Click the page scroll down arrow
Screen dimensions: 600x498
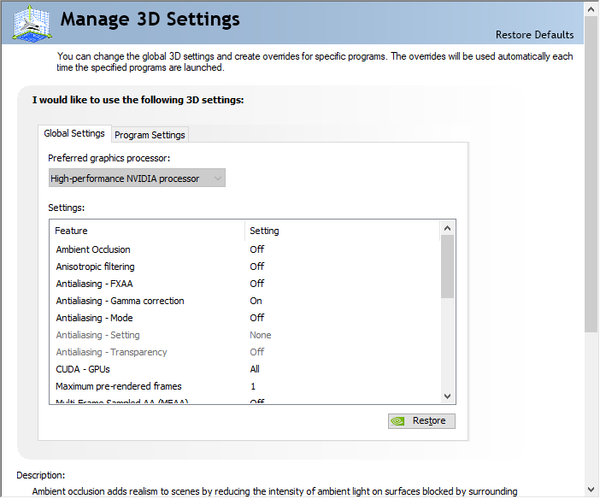[591, 489]
